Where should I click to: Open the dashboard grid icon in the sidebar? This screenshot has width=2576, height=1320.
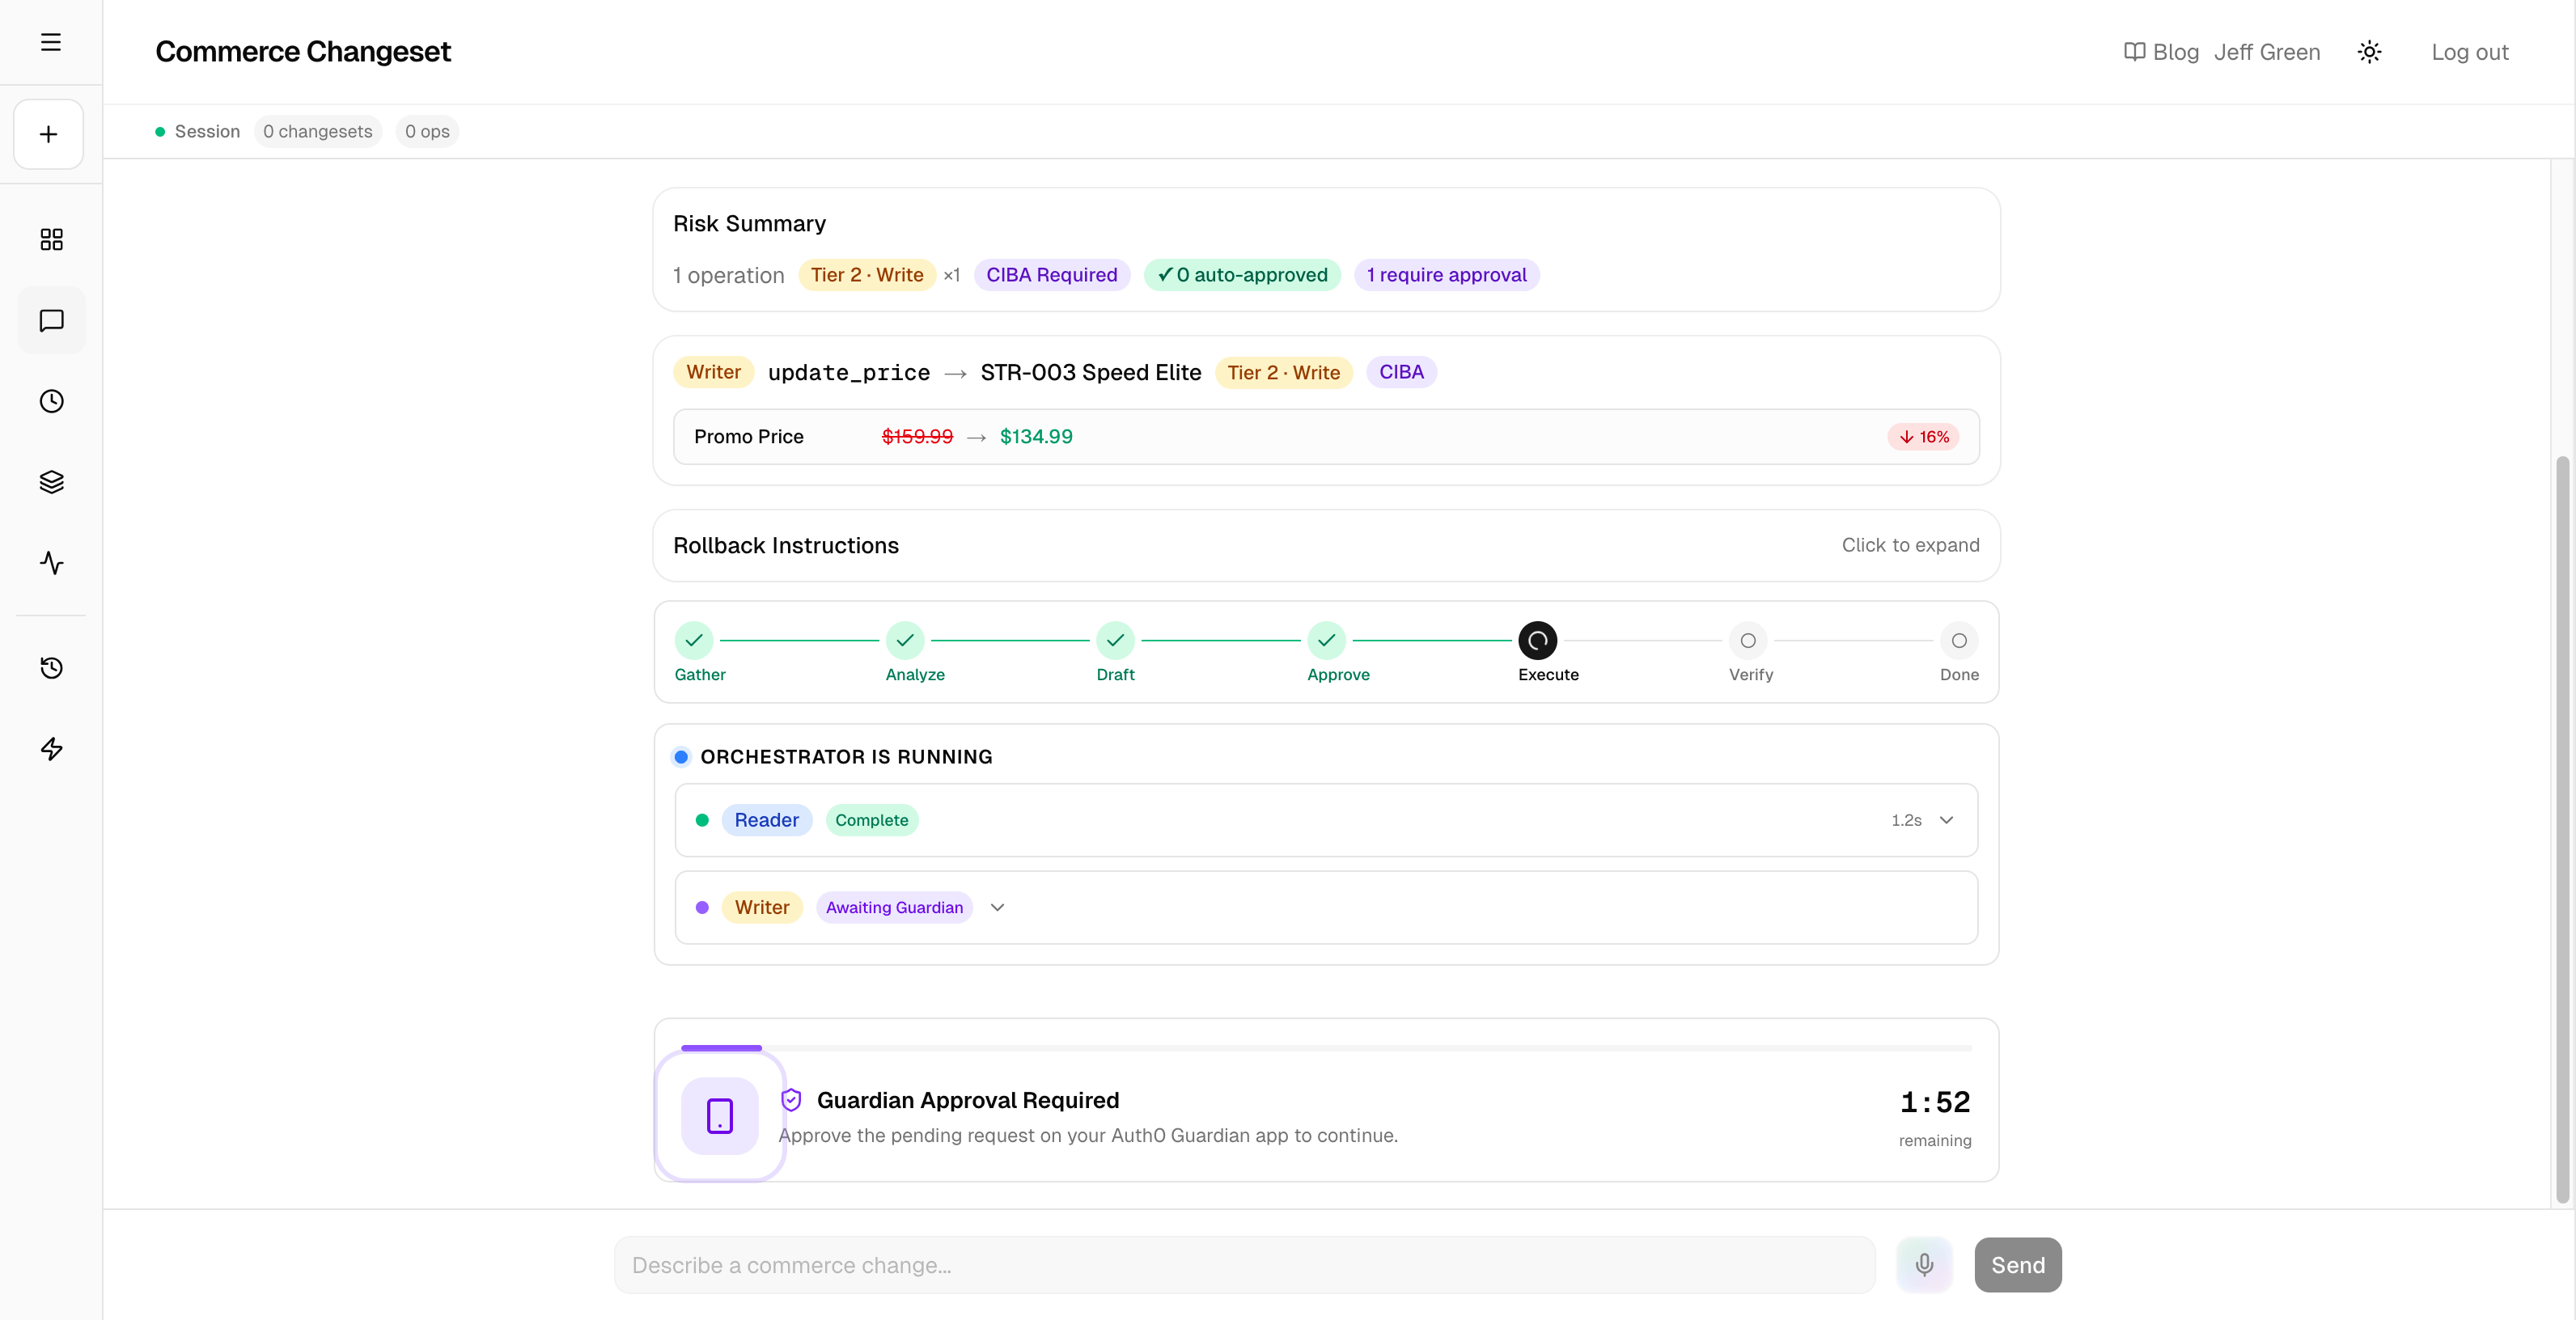point(51,239)
